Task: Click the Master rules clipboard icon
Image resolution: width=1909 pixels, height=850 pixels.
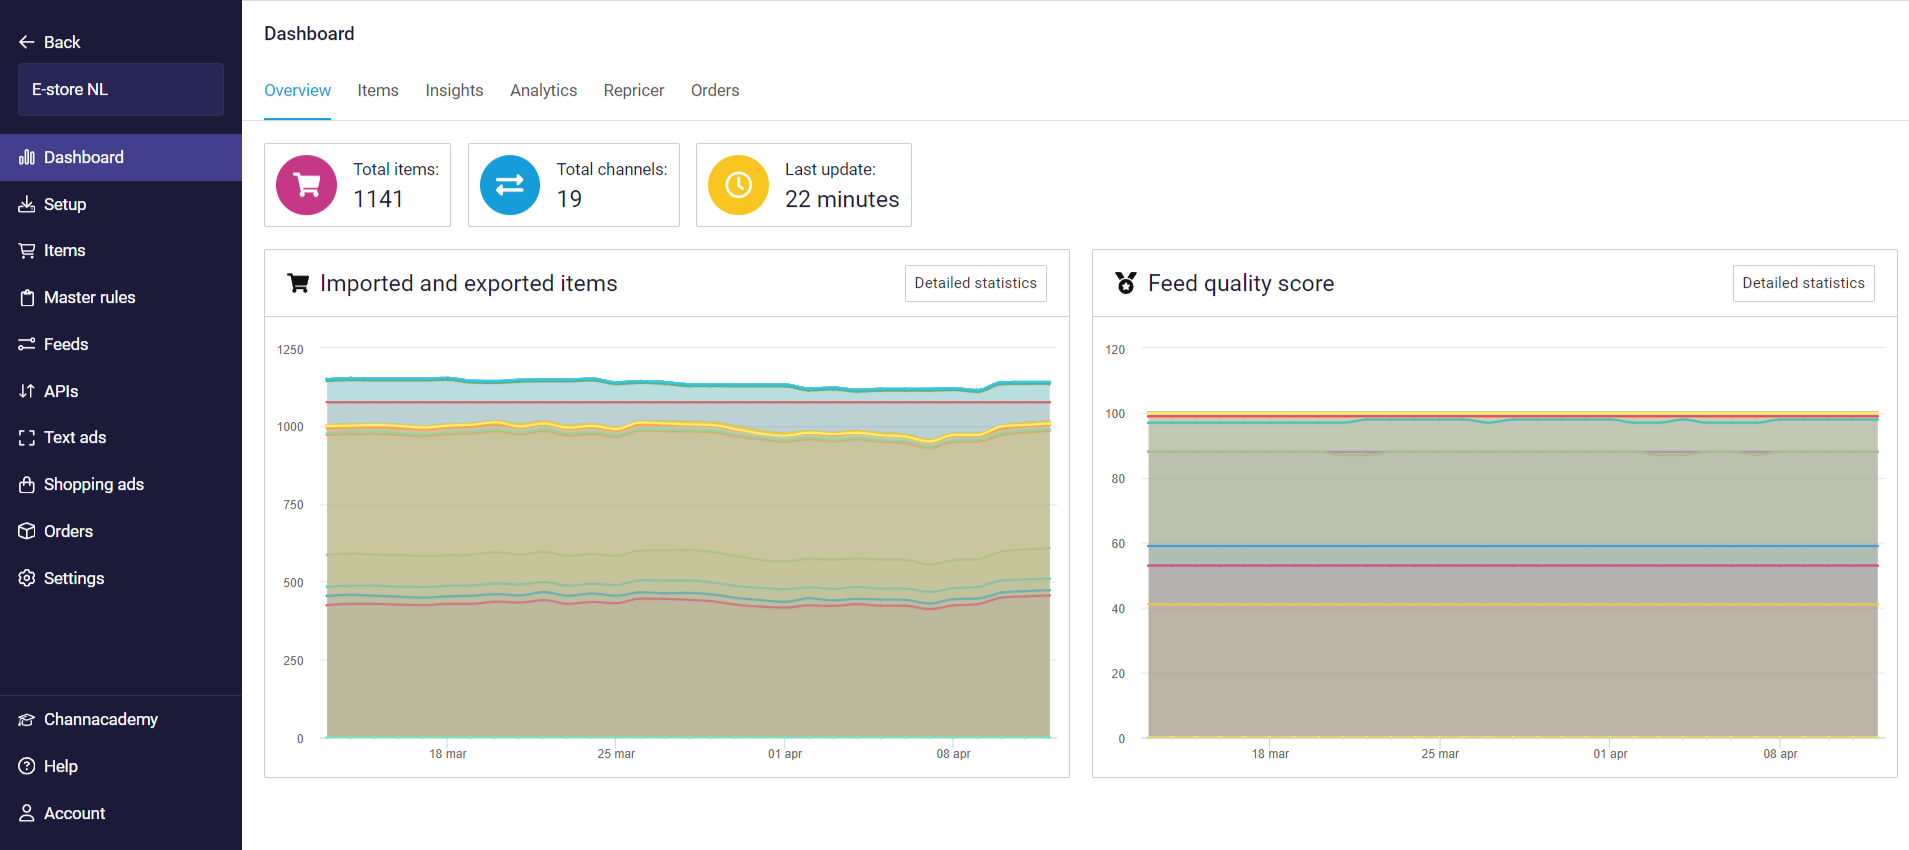Action: 27,297
